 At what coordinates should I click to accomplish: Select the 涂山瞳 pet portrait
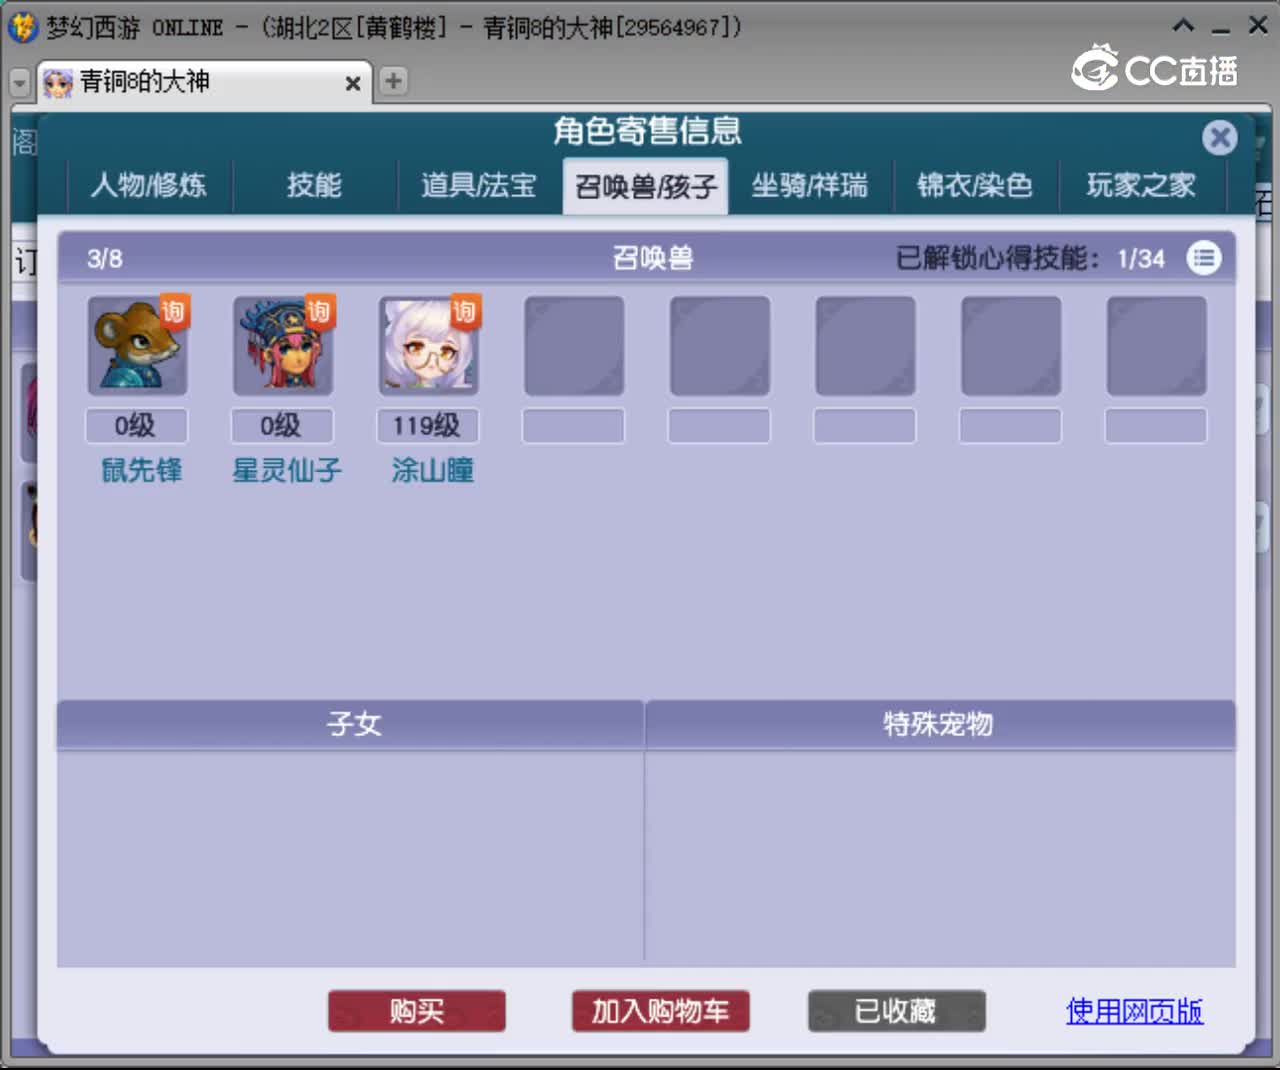429,346
